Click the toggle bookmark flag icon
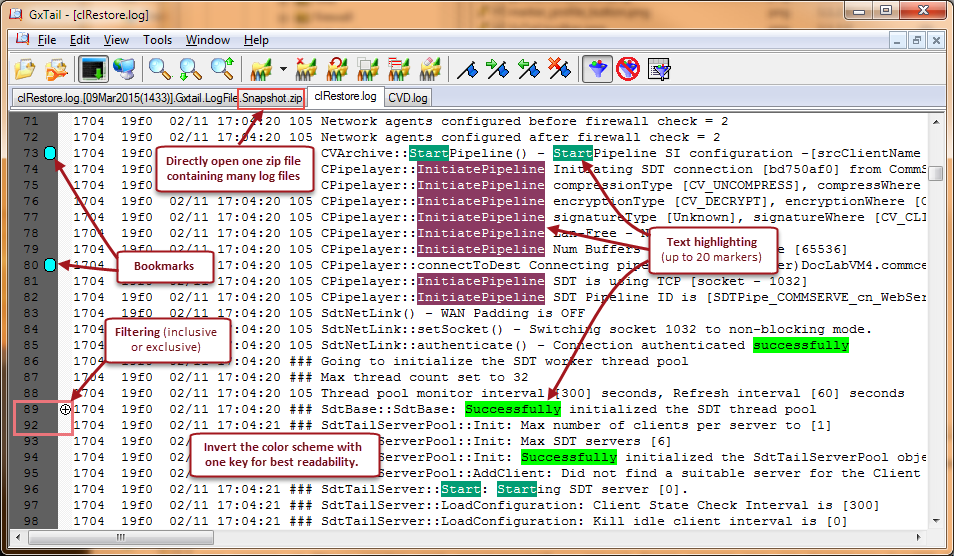This screenshot has height=556, width=954. click(x=466, y=69)
